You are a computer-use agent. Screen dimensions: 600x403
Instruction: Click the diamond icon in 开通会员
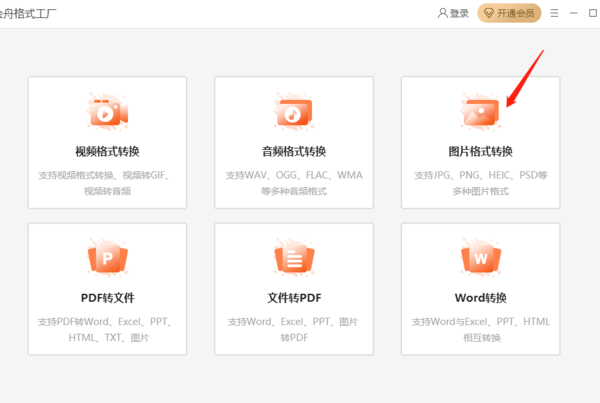[490, 13]
